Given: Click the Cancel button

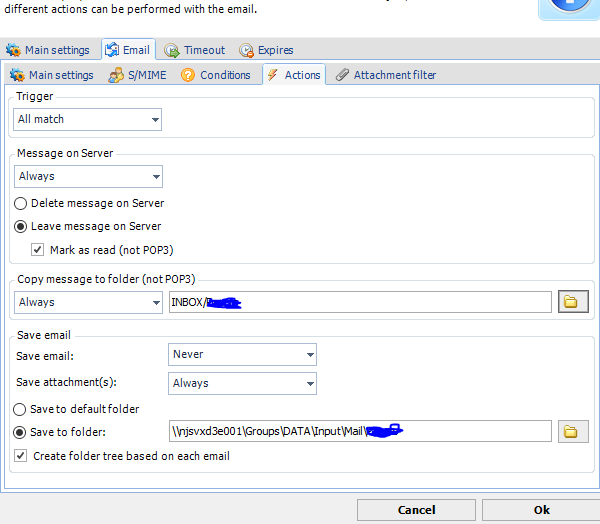Looking at the screenshot, I should [416, 509].
